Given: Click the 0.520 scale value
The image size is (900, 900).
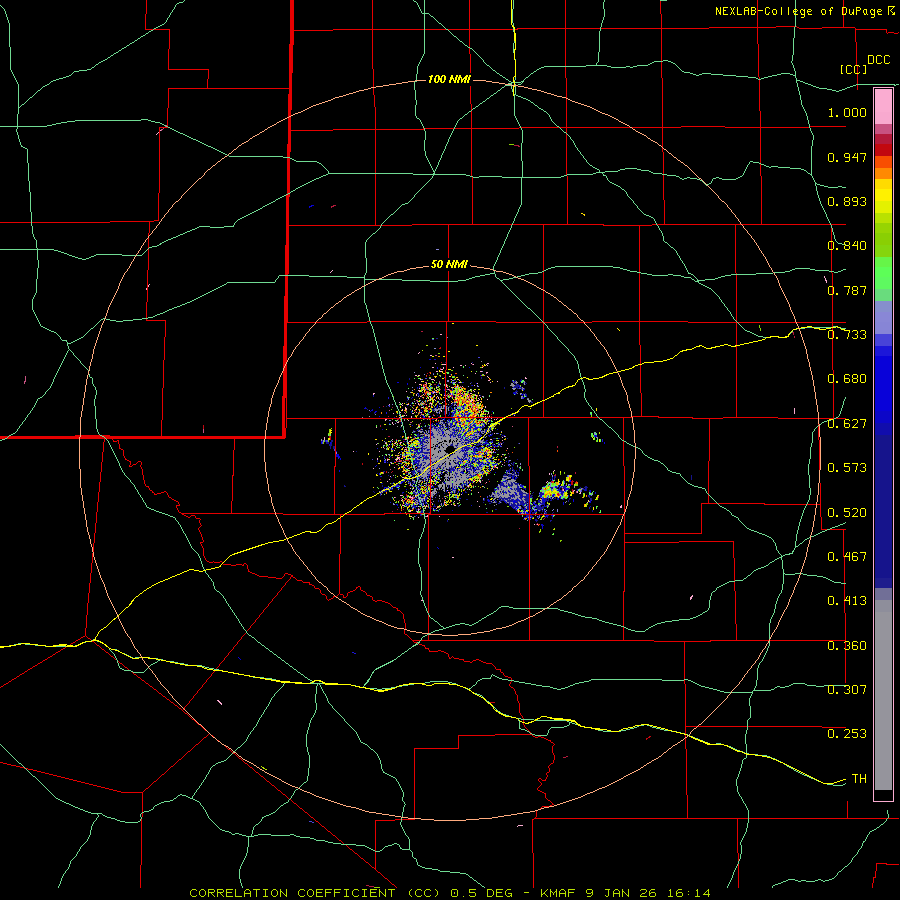Looking at the screenshot, I should pyautogui.click(x=847, y=513).
